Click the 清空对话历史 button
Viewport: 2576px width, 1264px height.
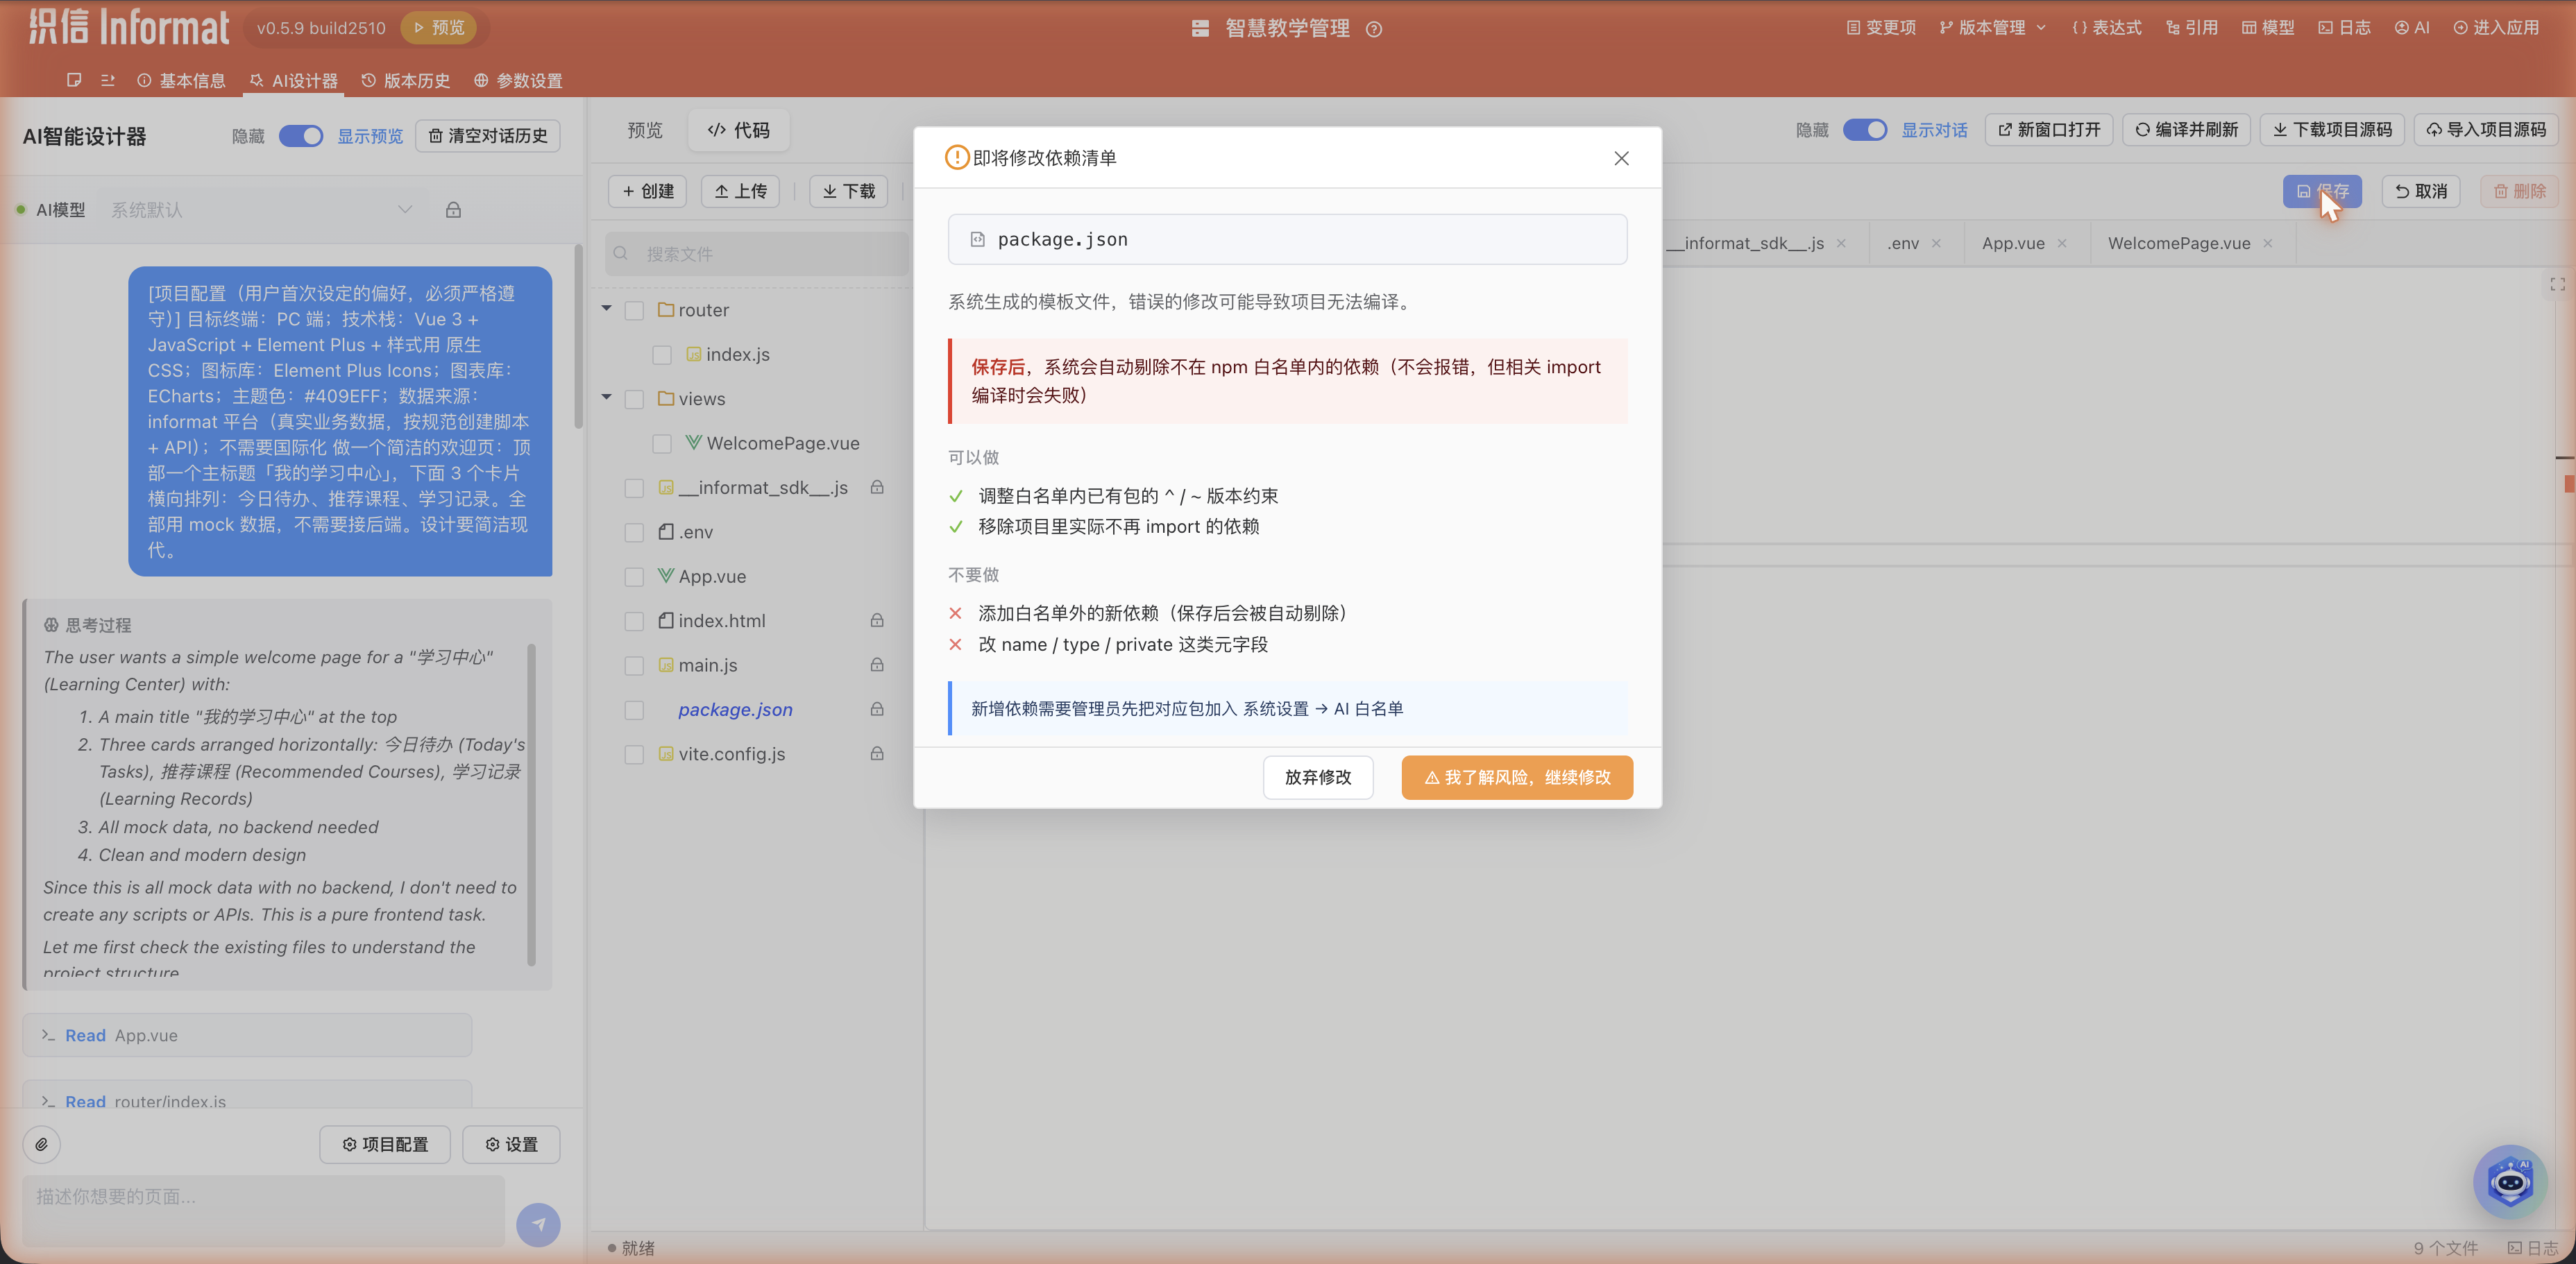pos(488,136)
